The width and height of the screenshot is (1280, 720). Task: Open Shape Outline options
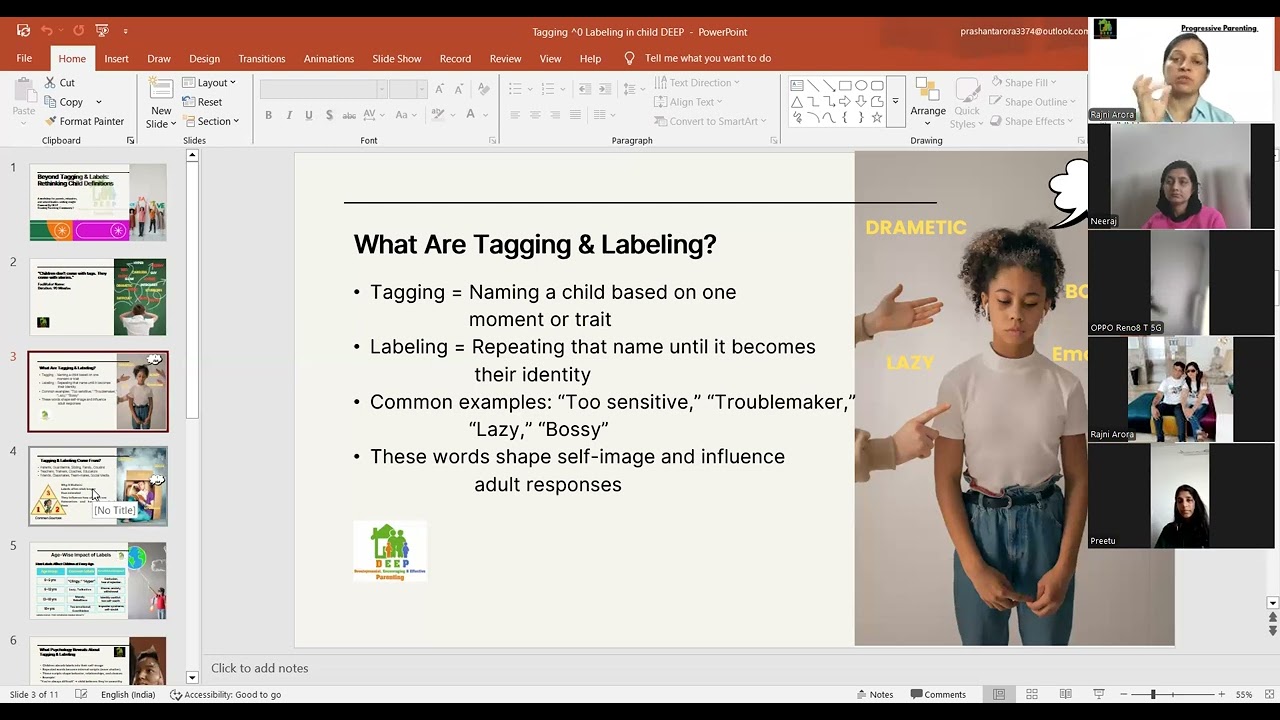[x=1030, y=102]
